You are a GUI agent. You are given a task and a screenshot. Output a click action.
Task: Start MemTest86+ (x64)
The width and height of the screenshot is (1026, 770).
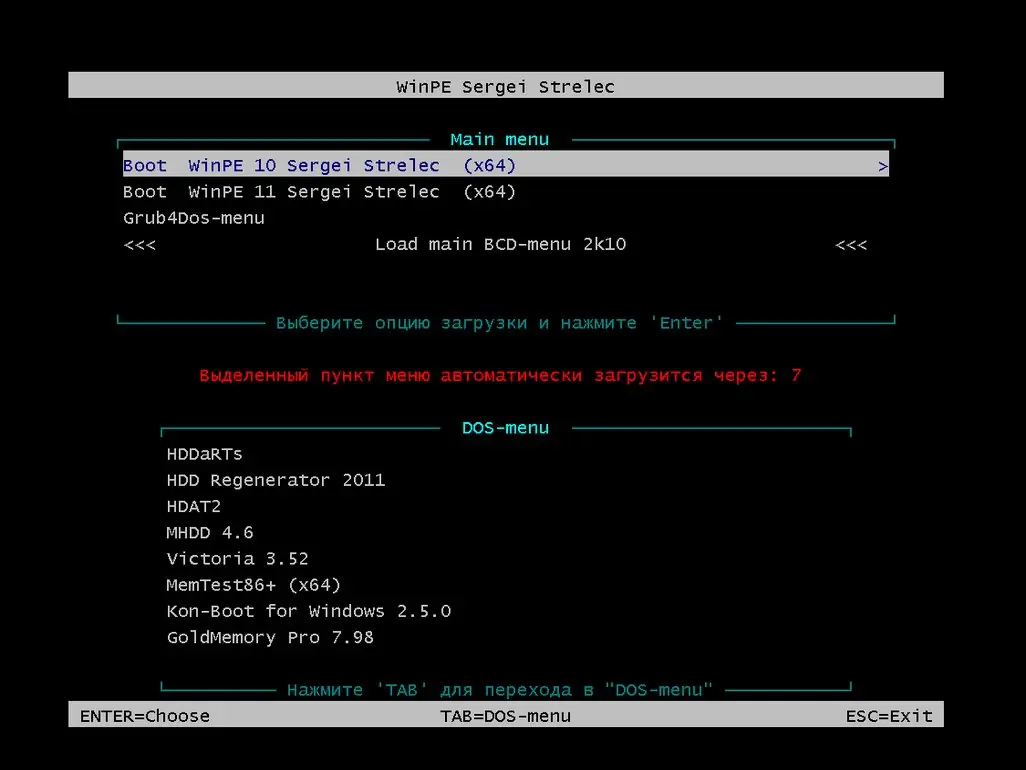coord(253,585)
